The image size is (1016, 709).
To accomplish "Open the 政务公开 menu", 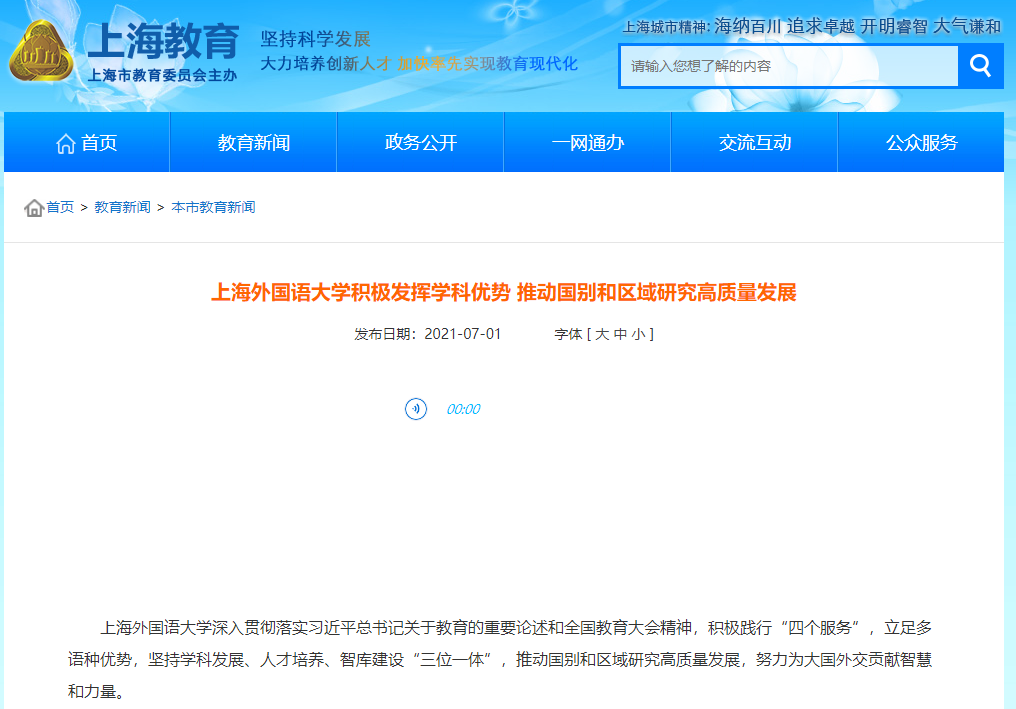I will [420, 143].
